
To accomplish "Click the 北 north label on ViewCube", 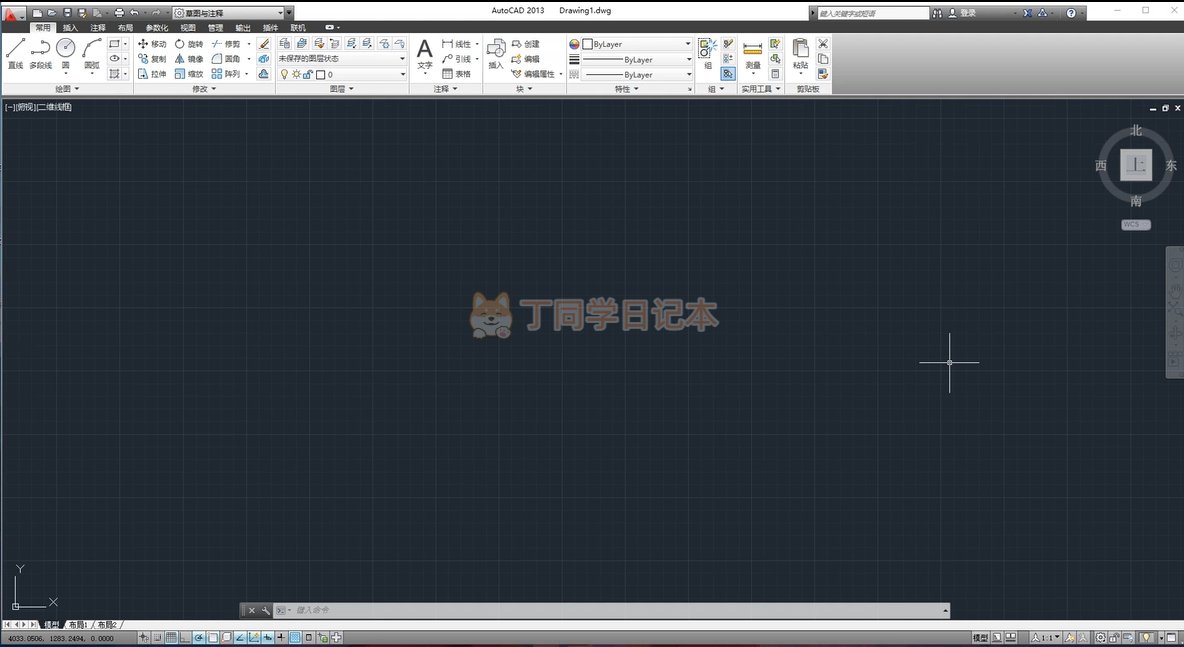I will point(1136,131).
